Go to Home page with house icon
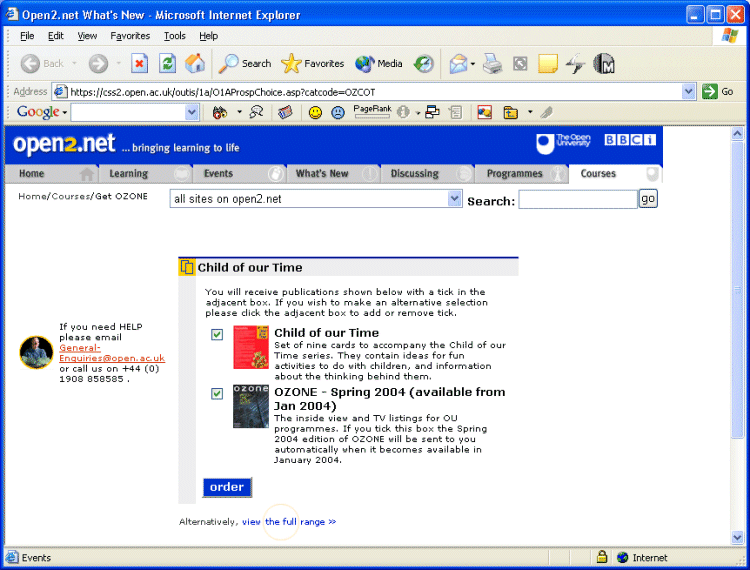The width and height of the screenshot is (750, 570). point(195,64)
